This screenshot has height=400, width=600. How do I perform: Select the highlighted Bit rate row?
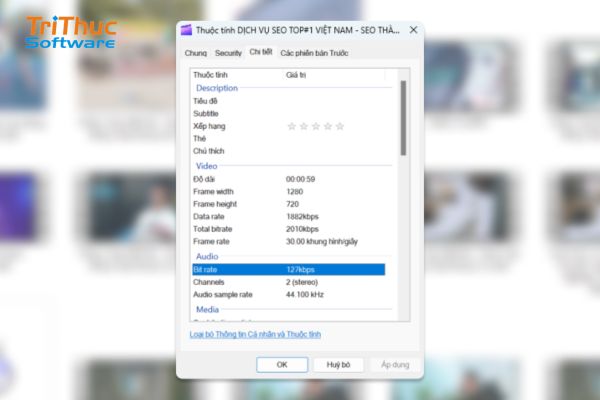click(x=289, y=269)
